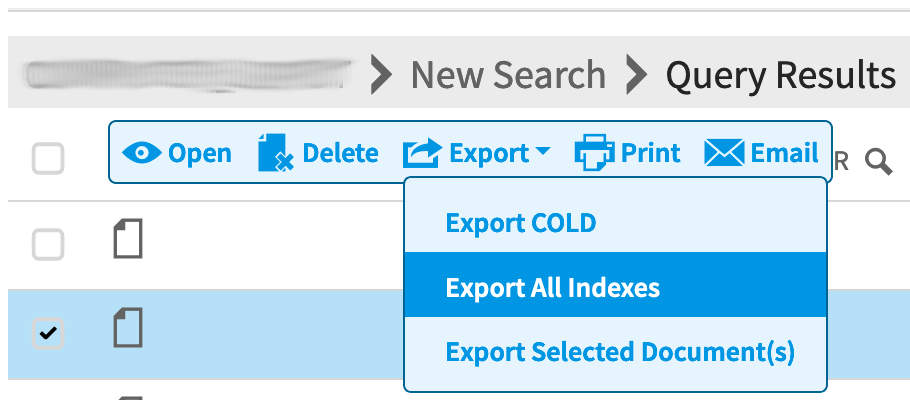Collapse the Export dropdown caret
The image size is (910, 400).
click(x=543, y=152)
